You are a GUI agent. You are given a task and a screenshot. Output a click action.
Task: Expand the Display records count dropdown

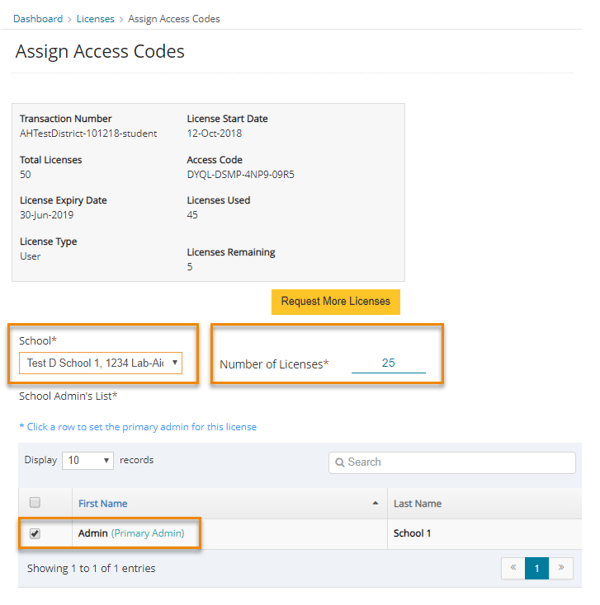coord(88,461)
